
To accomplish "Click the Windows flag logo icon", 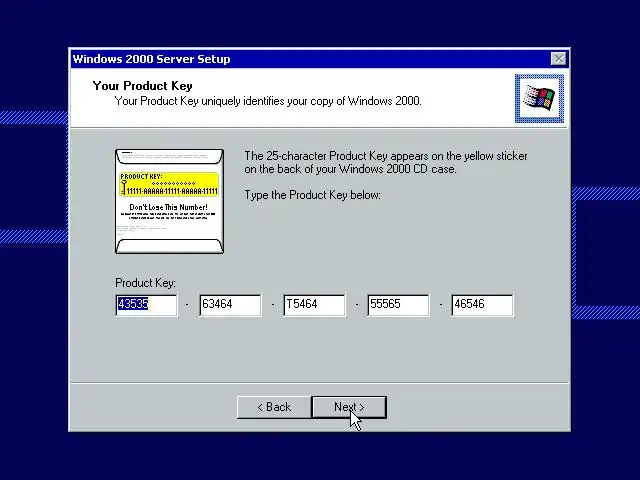I will pos(539,98).
